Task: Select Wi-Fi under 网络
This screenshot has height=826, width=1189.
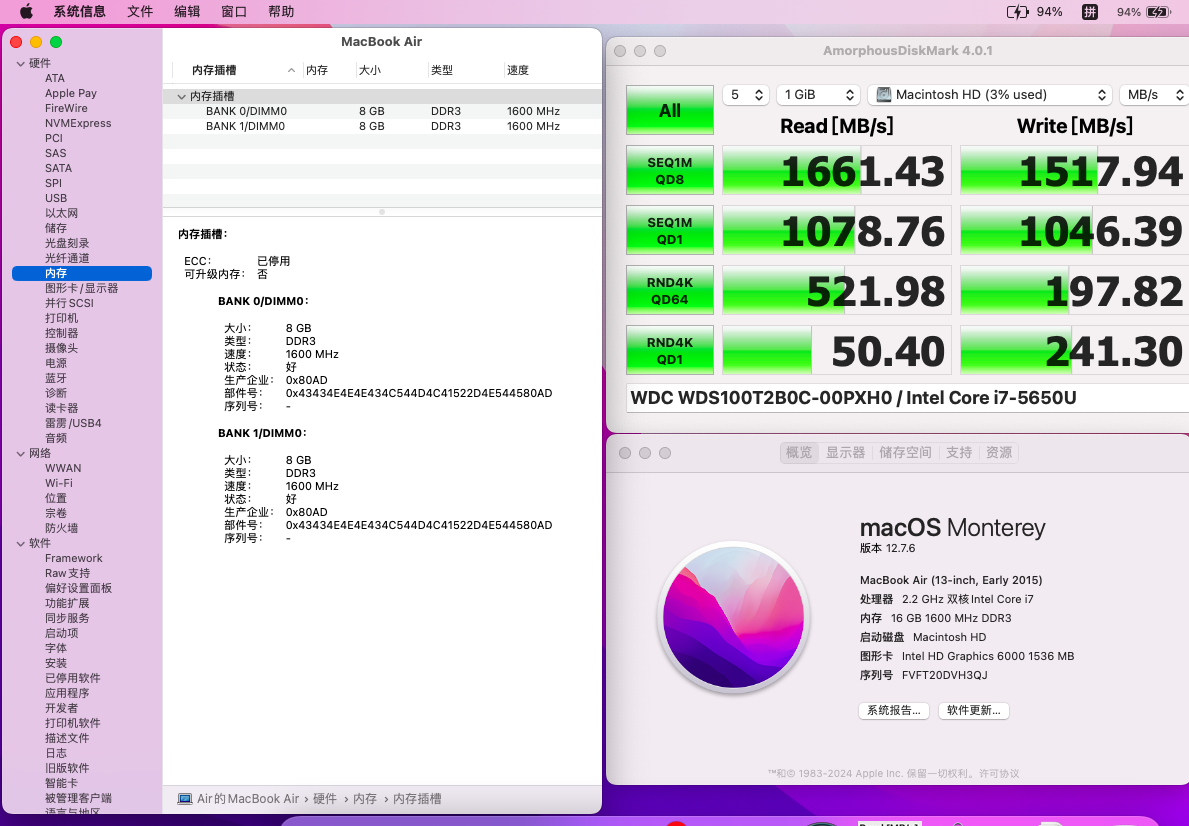Action: 59,483
